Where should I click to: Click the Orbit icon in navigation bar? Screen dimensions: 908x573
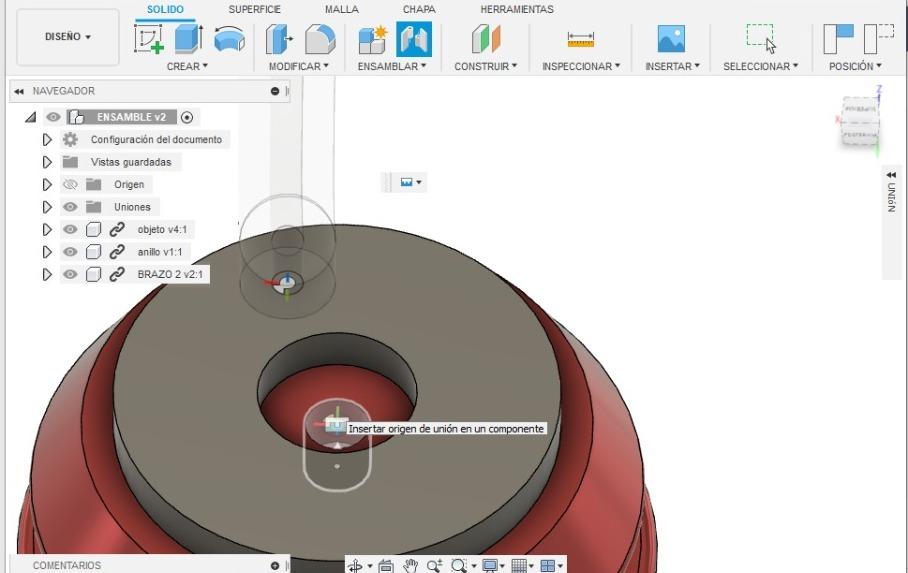(355, 565)
